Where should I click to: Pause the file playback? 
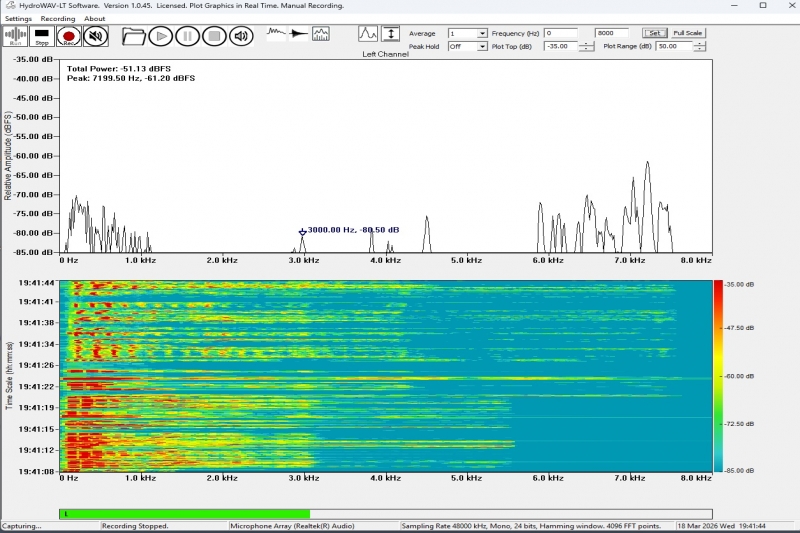click(x=187, y=36)
